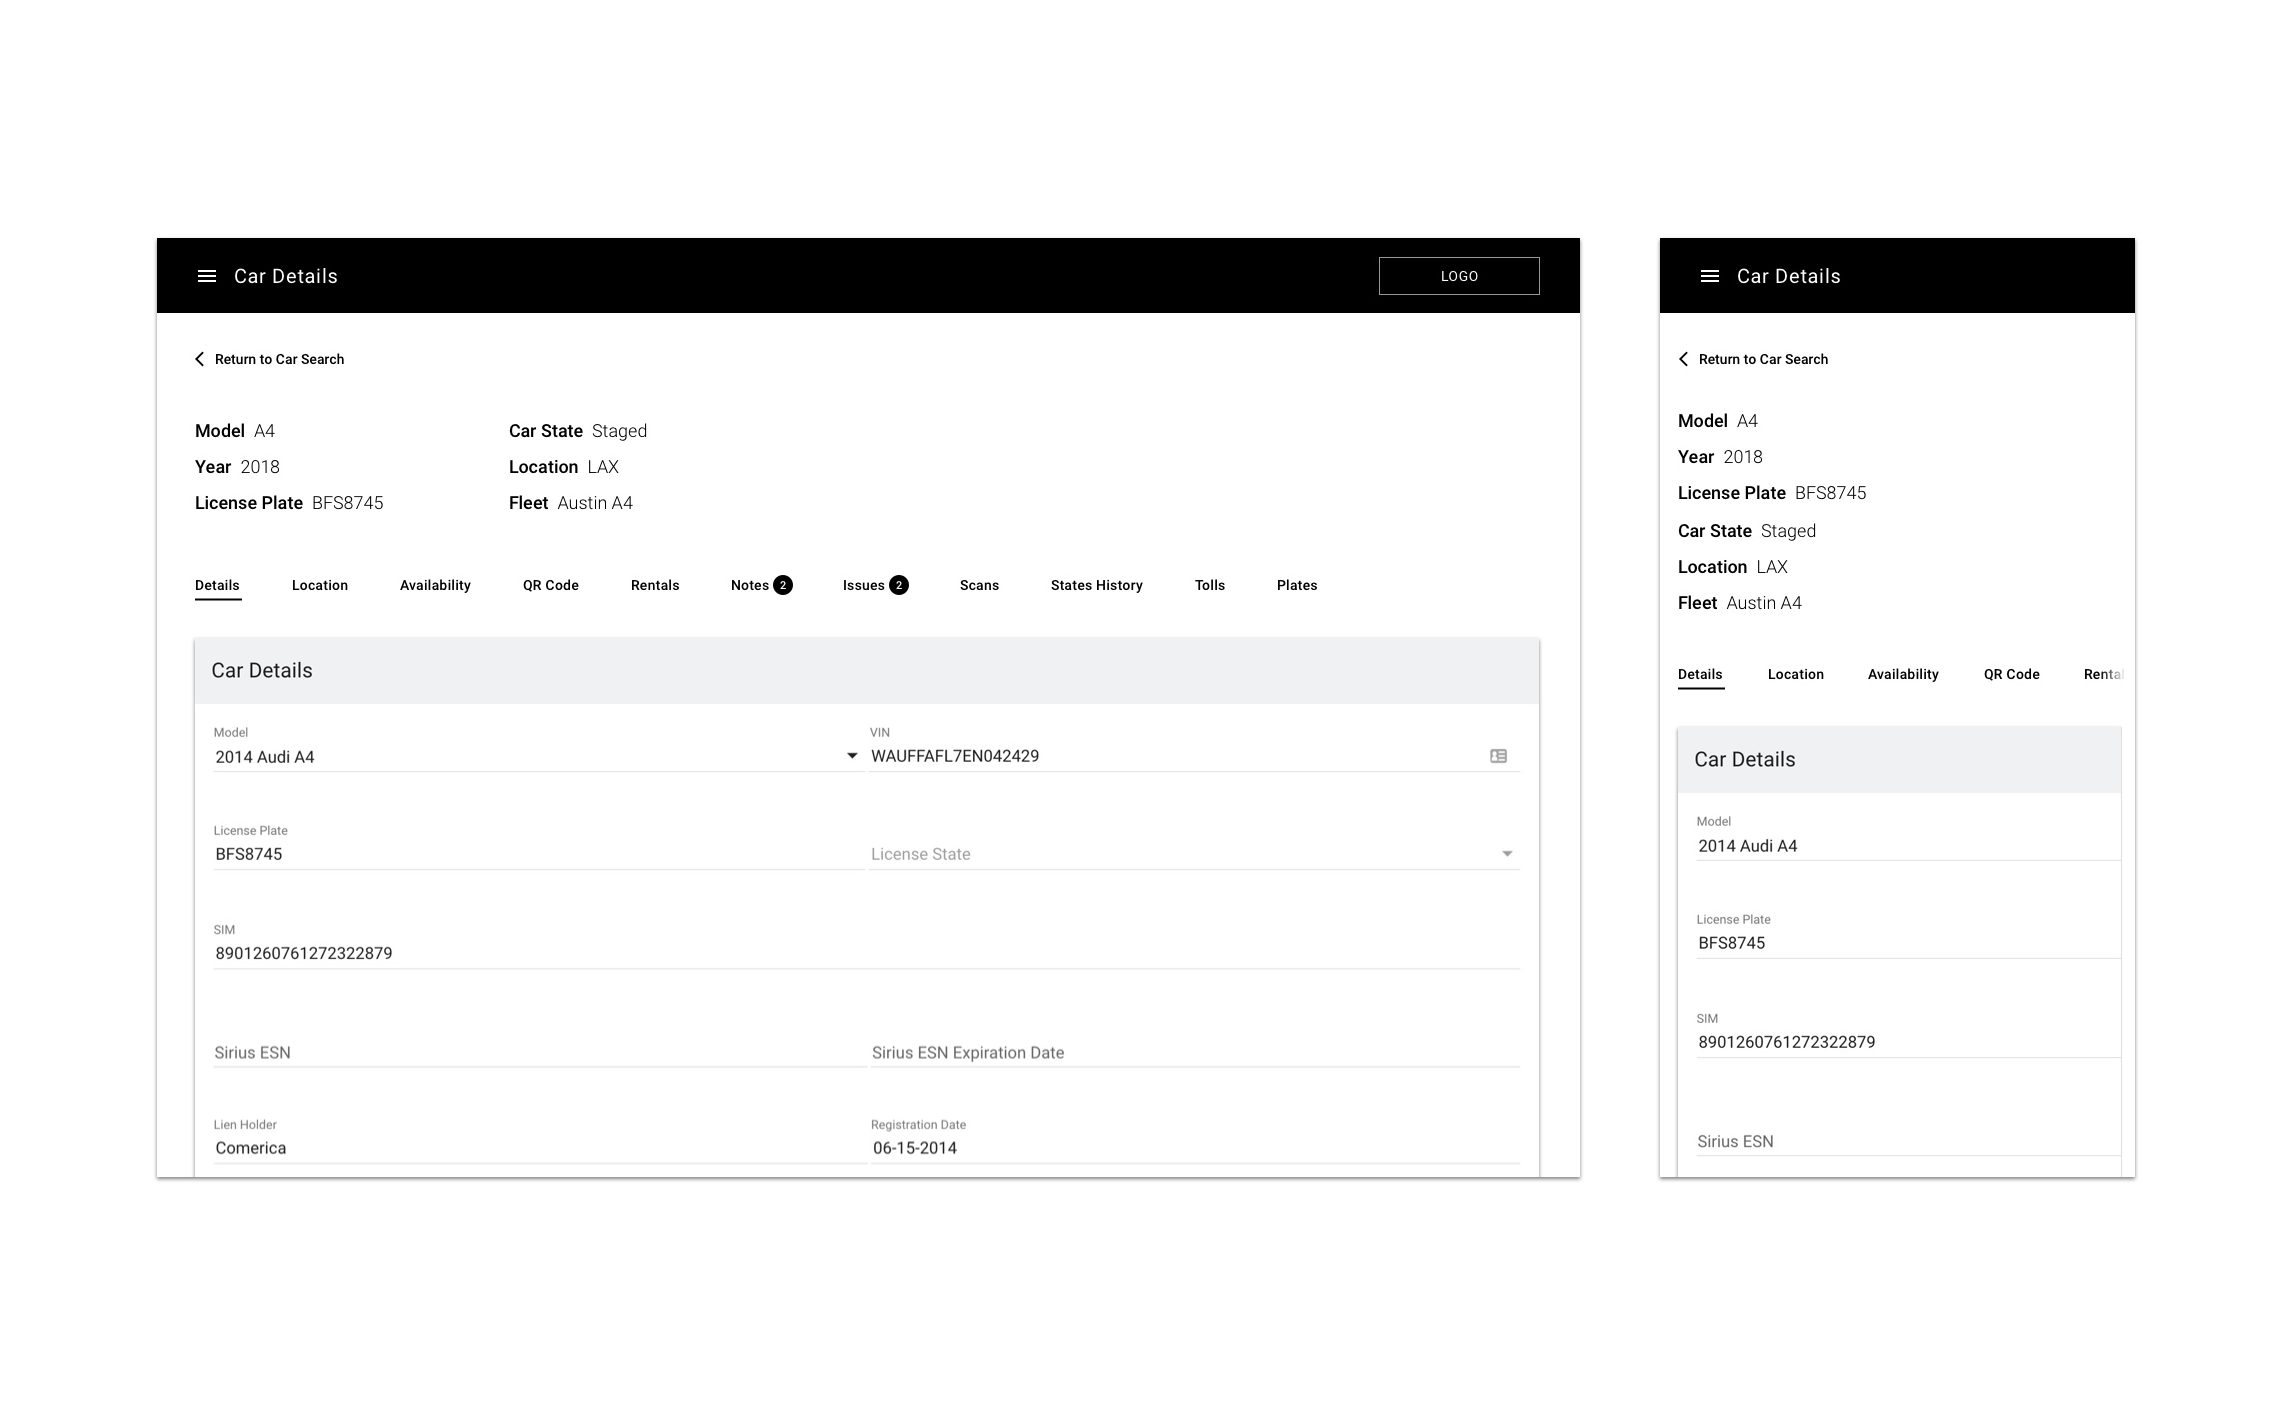This screenshot has width=2291, height=1415.
Task: Open hamburger menu in mobile Car Details header
Action: [x=1710, y=276]
